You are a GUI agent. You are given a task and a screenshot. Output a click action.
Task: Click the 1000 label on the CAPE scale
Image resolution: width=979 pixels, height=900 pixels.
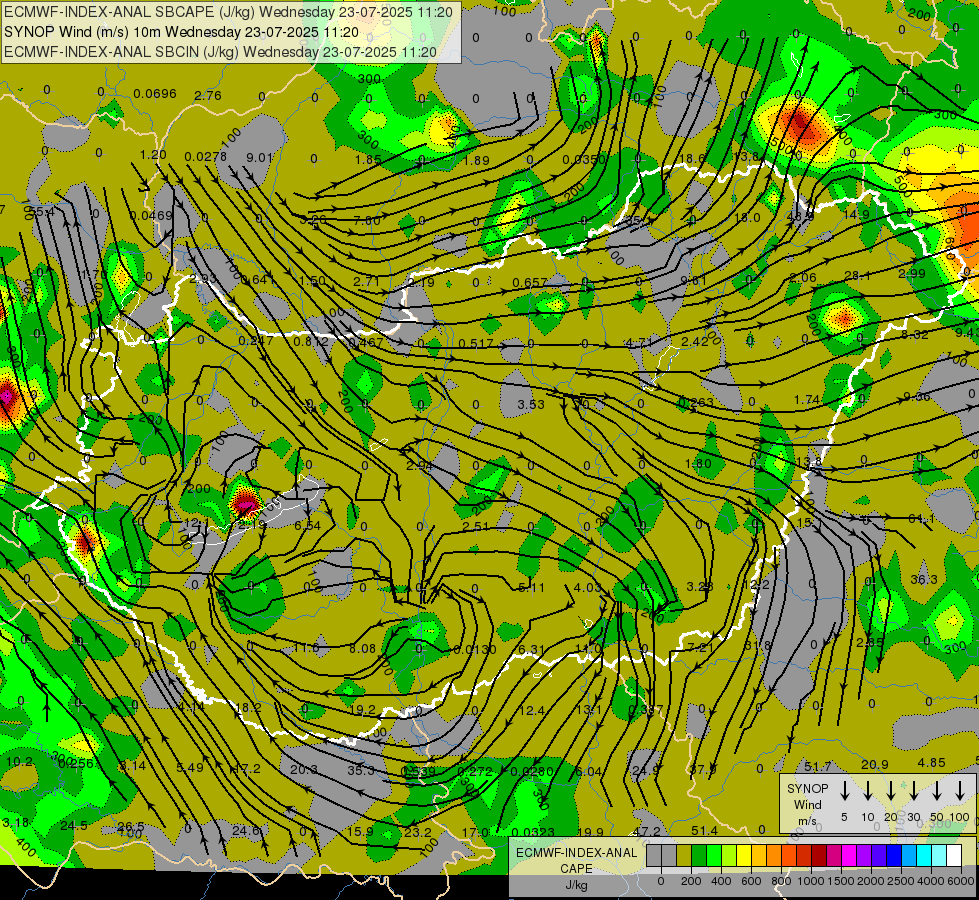[811, 881]
